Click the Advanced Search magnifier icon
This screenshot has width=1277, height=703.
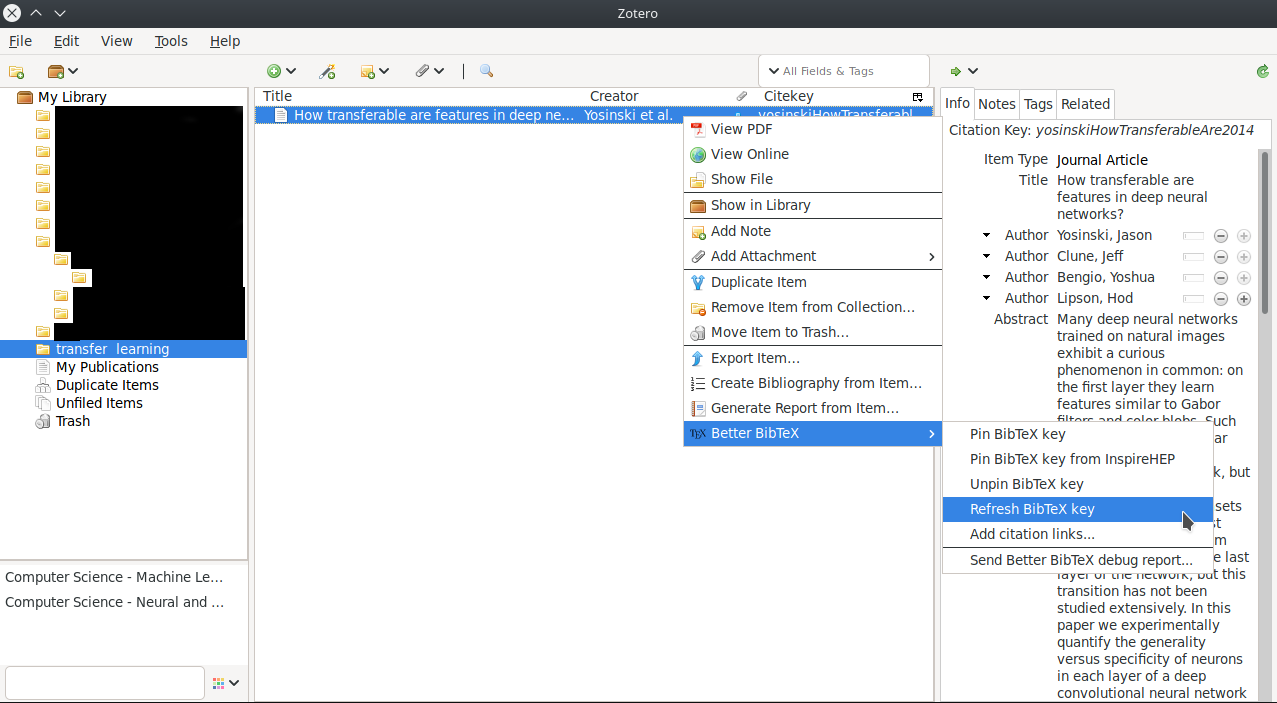[x=486, y=71]
